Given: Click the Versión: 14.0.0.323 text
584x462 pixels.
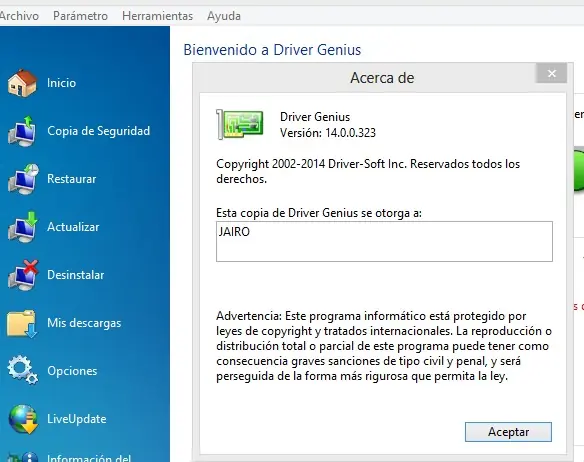Looking at the screenshot, I should coord(328,133).
